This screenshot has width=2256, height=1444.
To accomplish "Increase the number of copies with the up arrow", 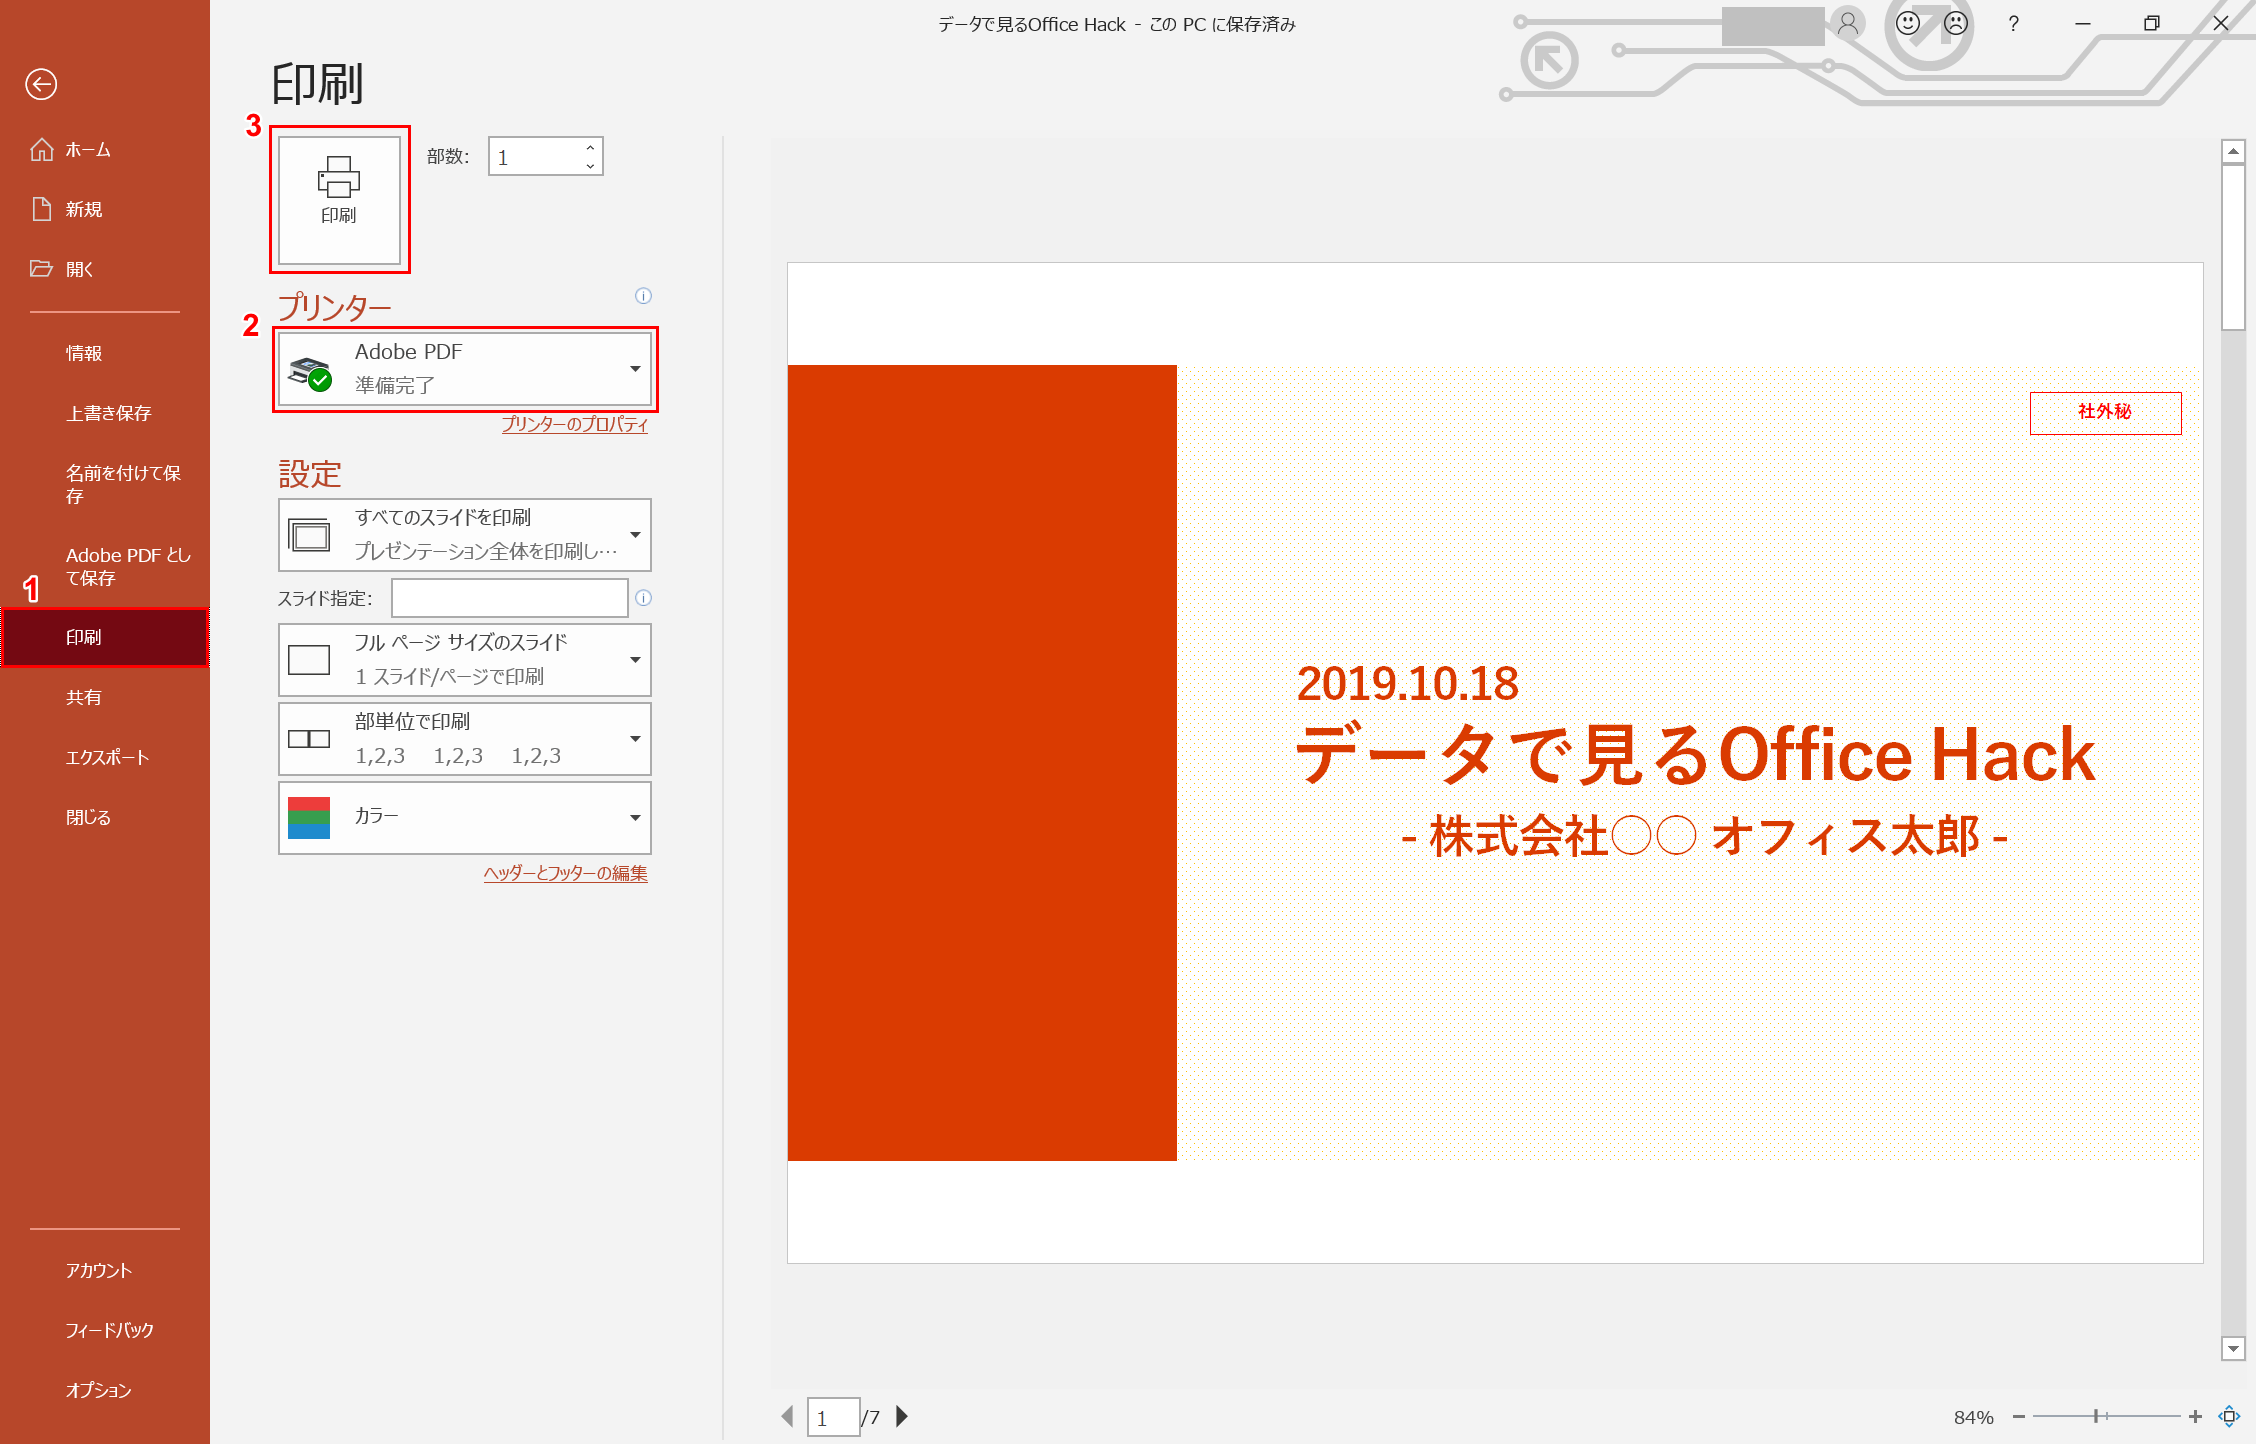I will click(590, 148).
